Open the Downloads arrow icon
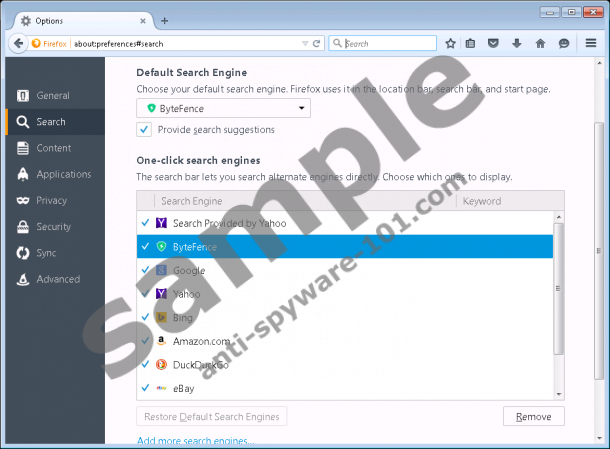Viewport: 610px width, 449px height. coord(517,43)
